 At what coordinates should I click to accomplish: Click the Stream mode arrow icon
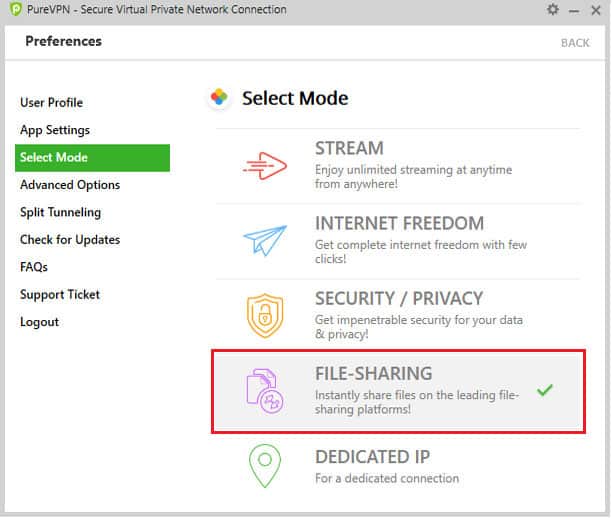(265, 166)
